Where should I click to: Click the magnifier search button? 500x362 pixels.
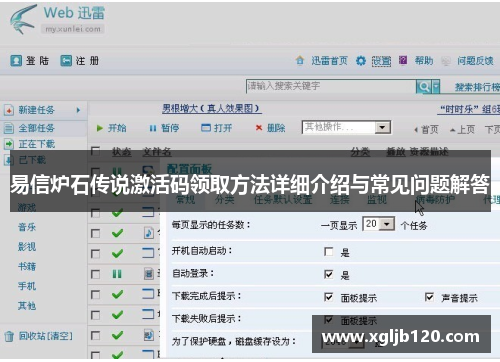[x=423, y=87]
